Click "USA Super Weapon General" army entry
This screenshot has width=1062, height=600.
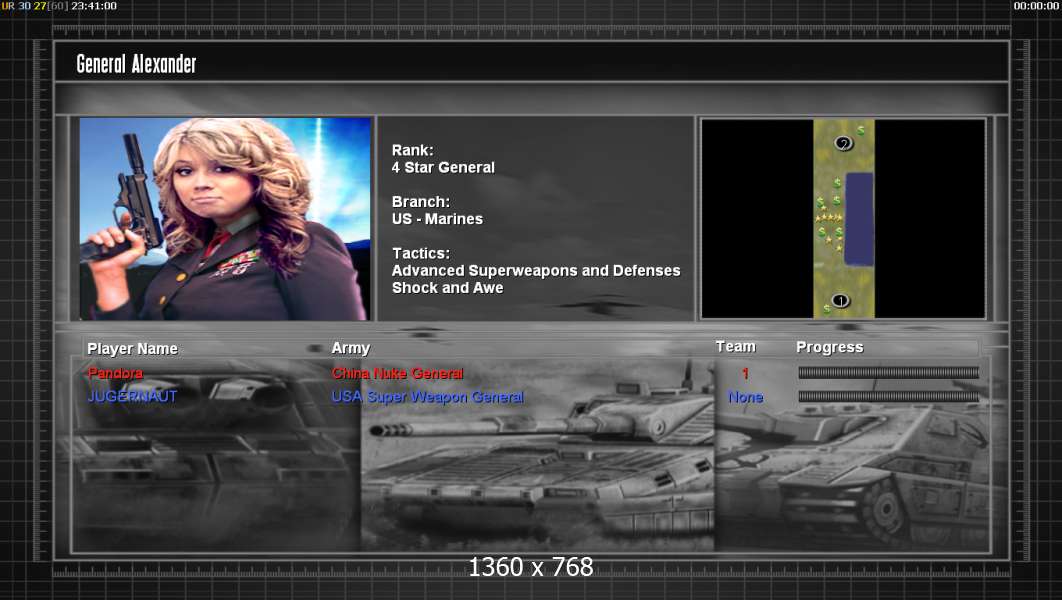427,397
